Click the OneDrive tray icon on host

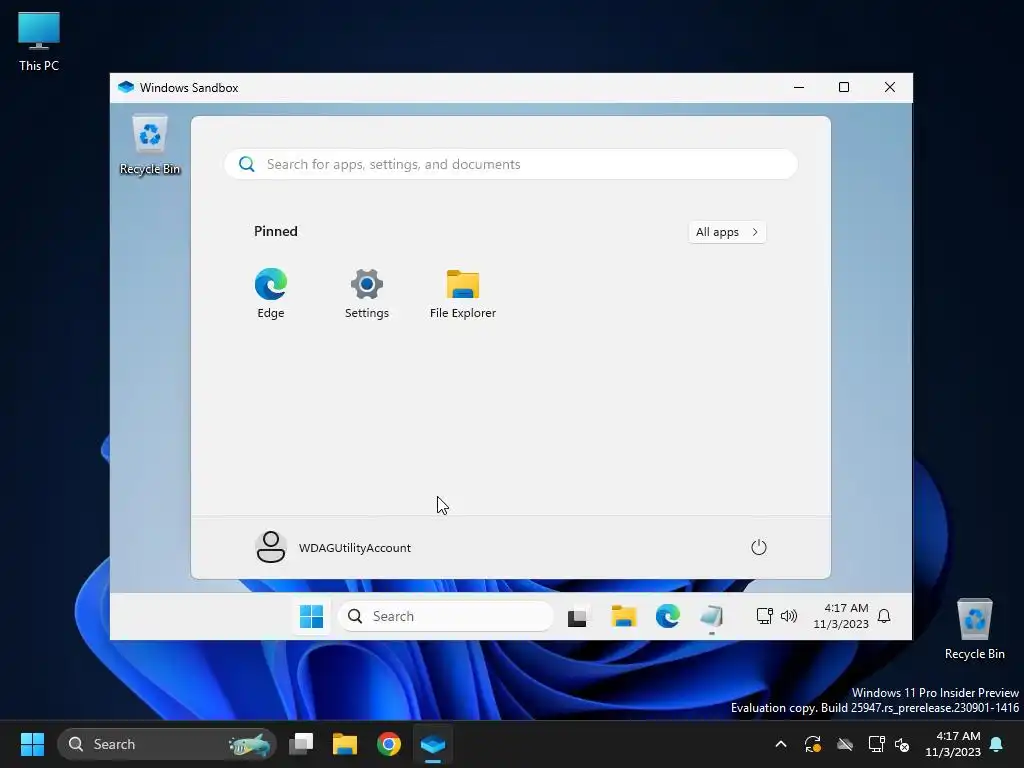coord(845,744)
